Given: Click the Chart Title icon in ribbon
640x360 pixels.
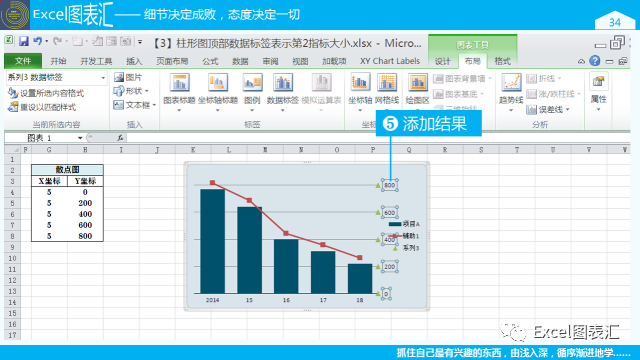Looking at the screenshot, I should pyautogui.click(x=179, y=83).
